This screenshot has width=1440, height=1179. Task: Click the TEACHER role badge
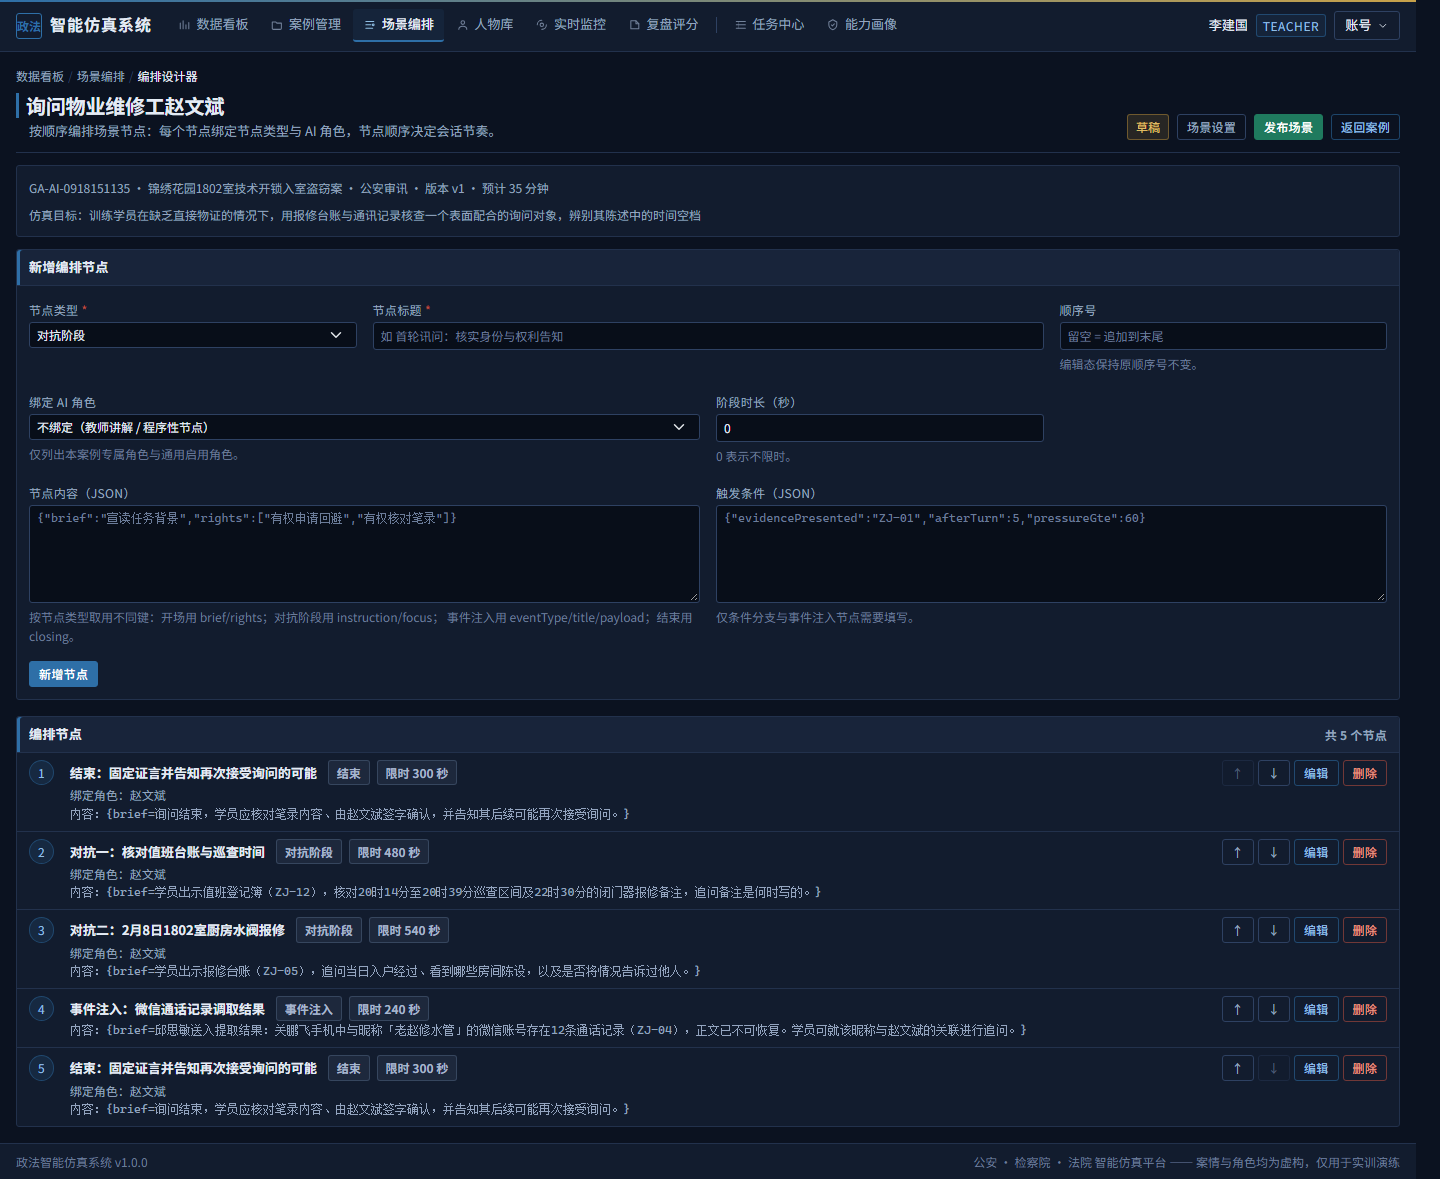point(1290,26)
